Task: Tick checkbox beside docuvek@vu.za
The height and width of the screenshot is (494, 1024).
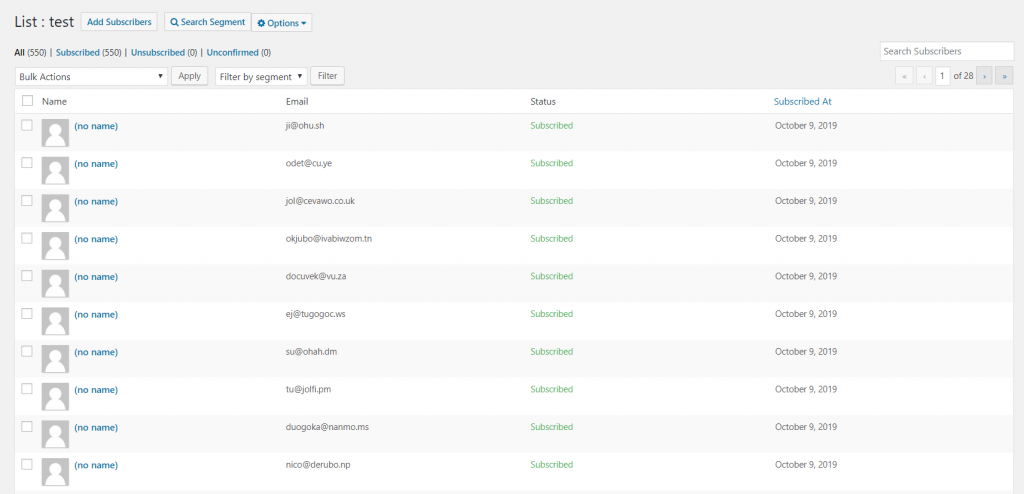Action: [27, 276]
